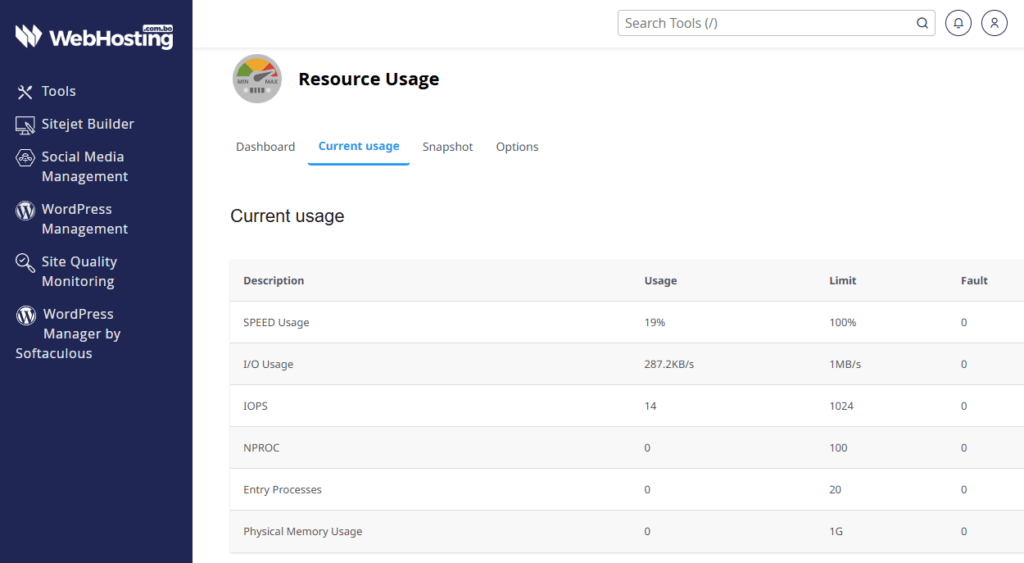Screen dimensions: 1024x563
Task: Open the Snapshot tab
Action: 447,147
